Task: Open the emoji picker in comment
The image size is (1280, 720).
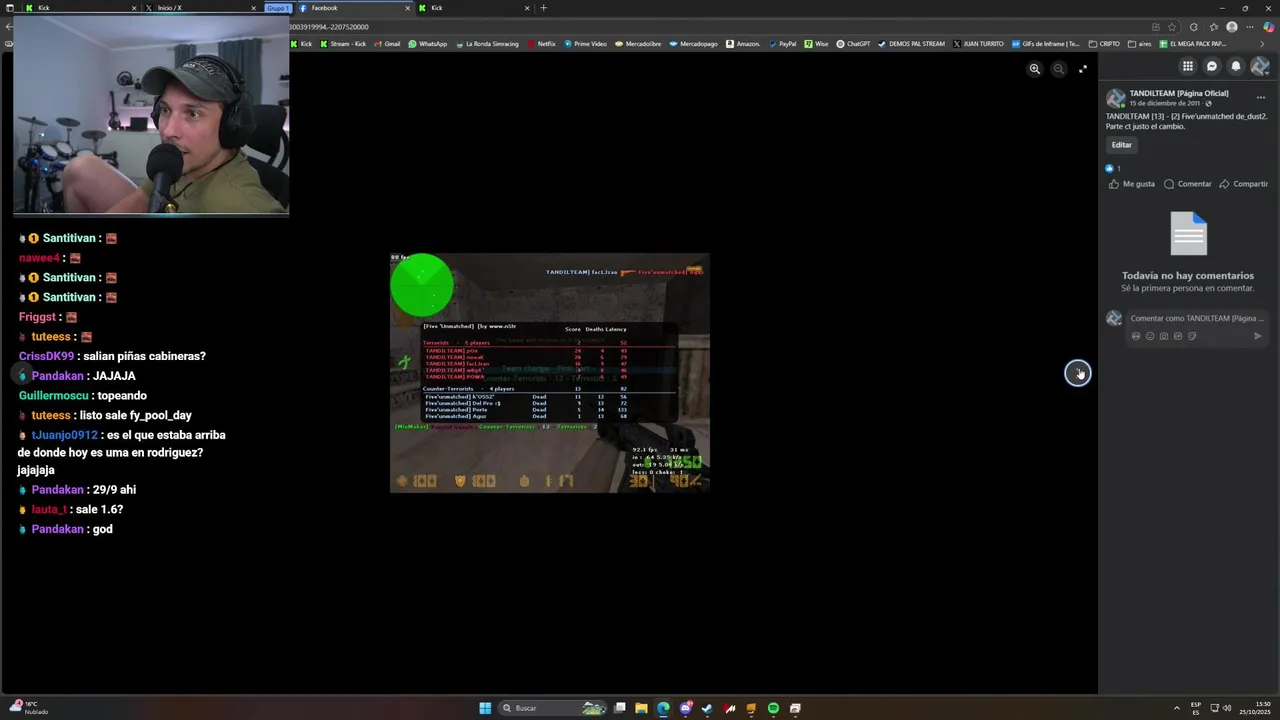Action: [1150, 336]
